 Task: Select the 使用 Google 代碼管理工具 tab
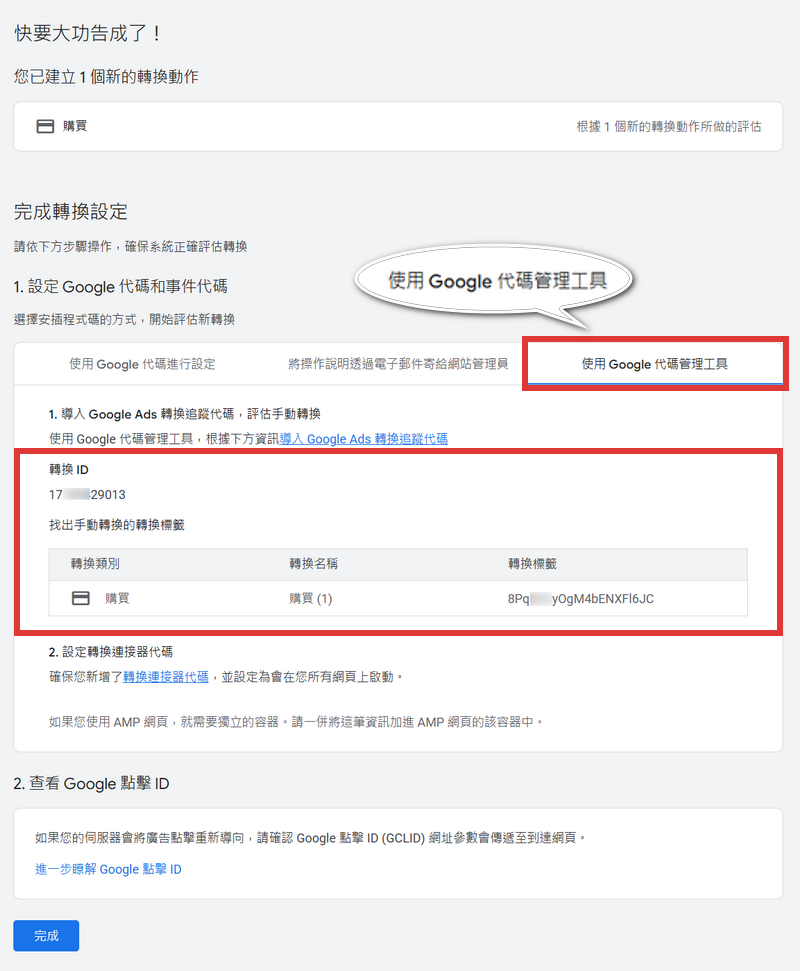(655, 363)
